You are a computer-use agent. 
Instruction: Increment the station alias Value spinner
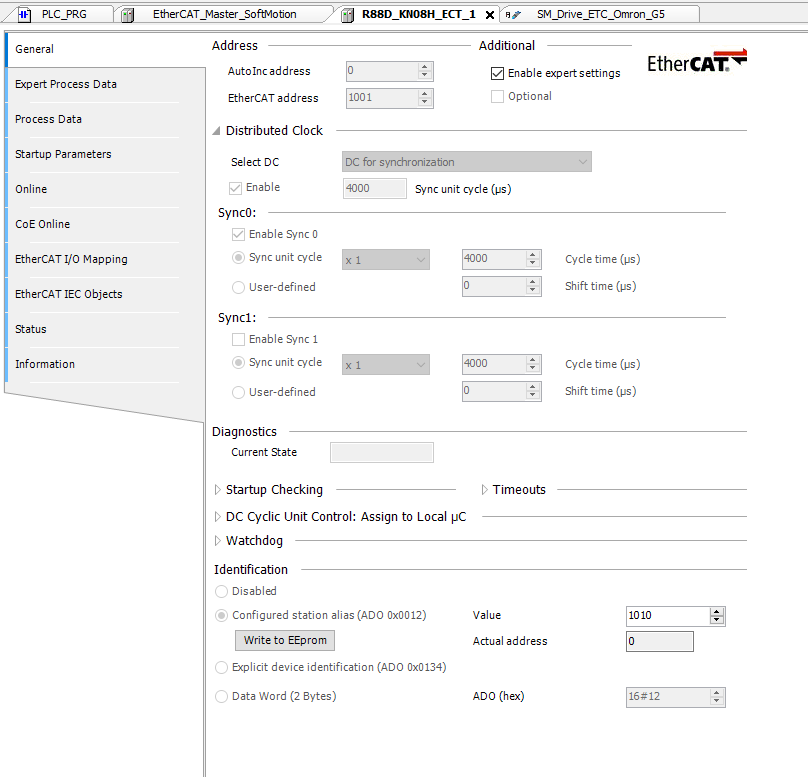716,611
